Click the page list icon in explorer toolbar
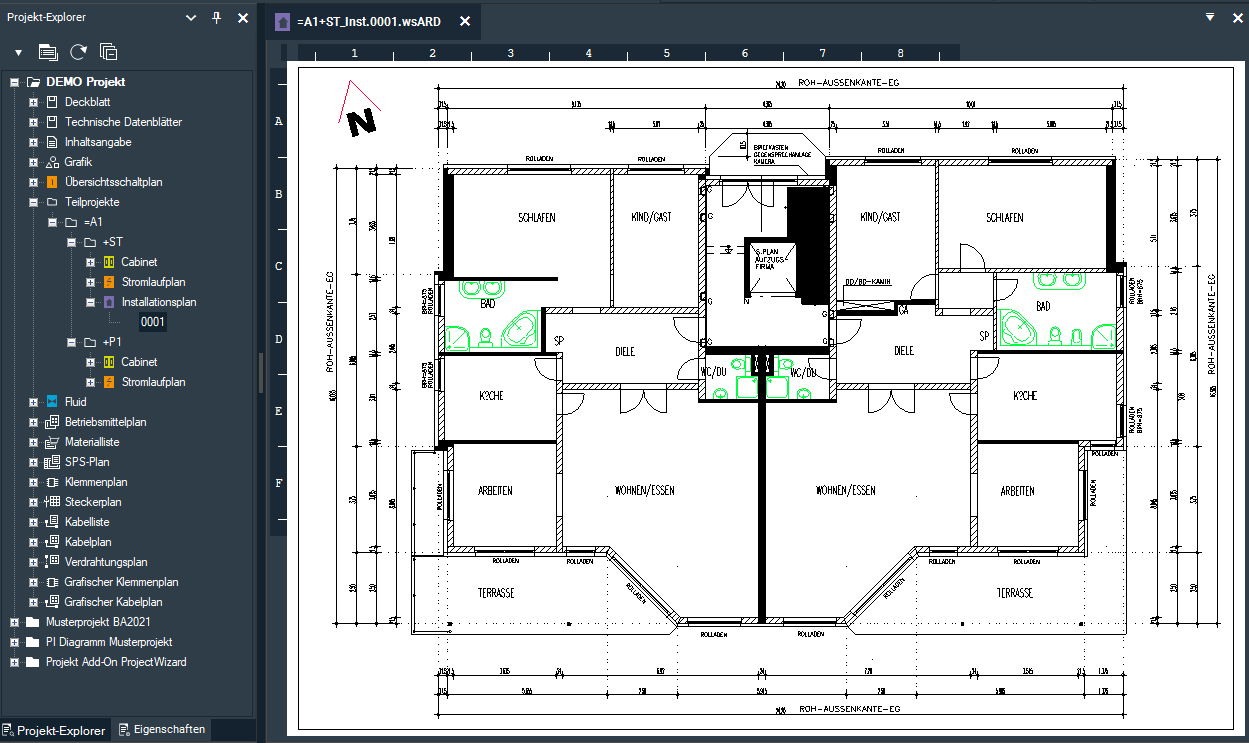This screenshot has width=1249, height=743. (48, 51)
